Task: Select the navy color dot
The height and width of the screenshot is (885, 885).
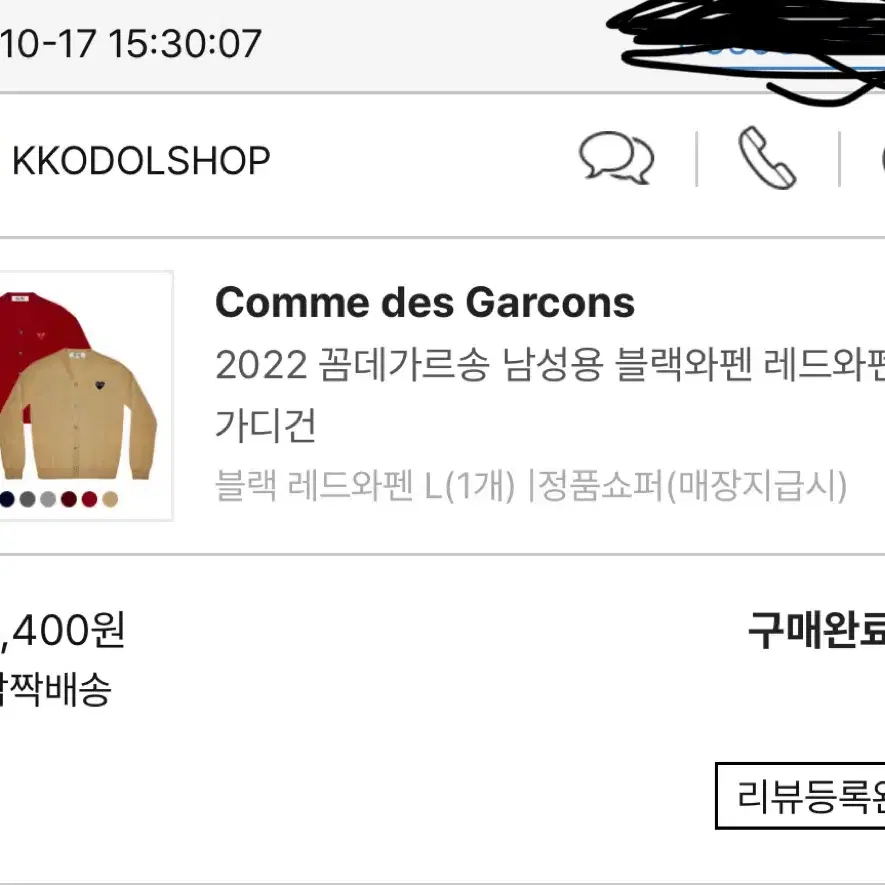Action: click(7, 499)
